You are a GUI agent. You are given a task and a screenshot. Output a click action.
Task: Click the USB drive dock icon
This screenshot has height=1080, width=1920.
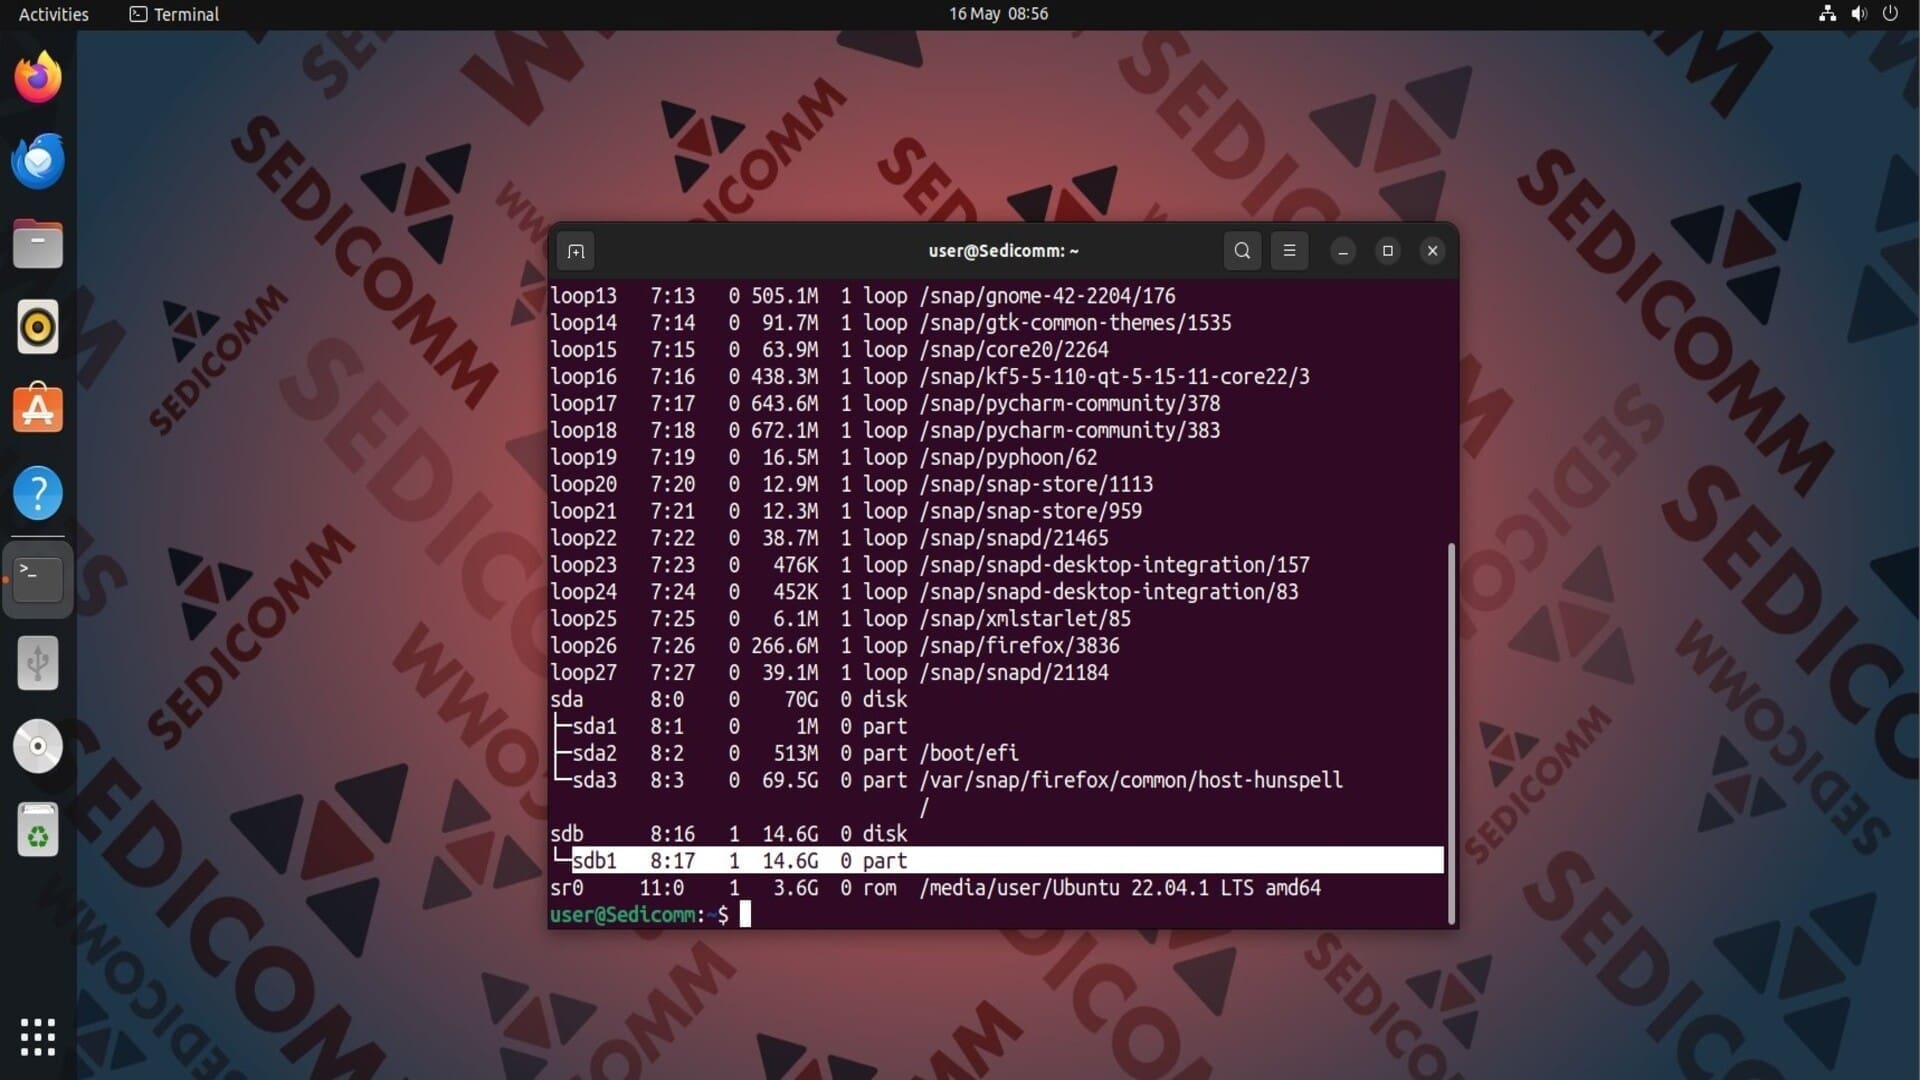tap(38, 663)
